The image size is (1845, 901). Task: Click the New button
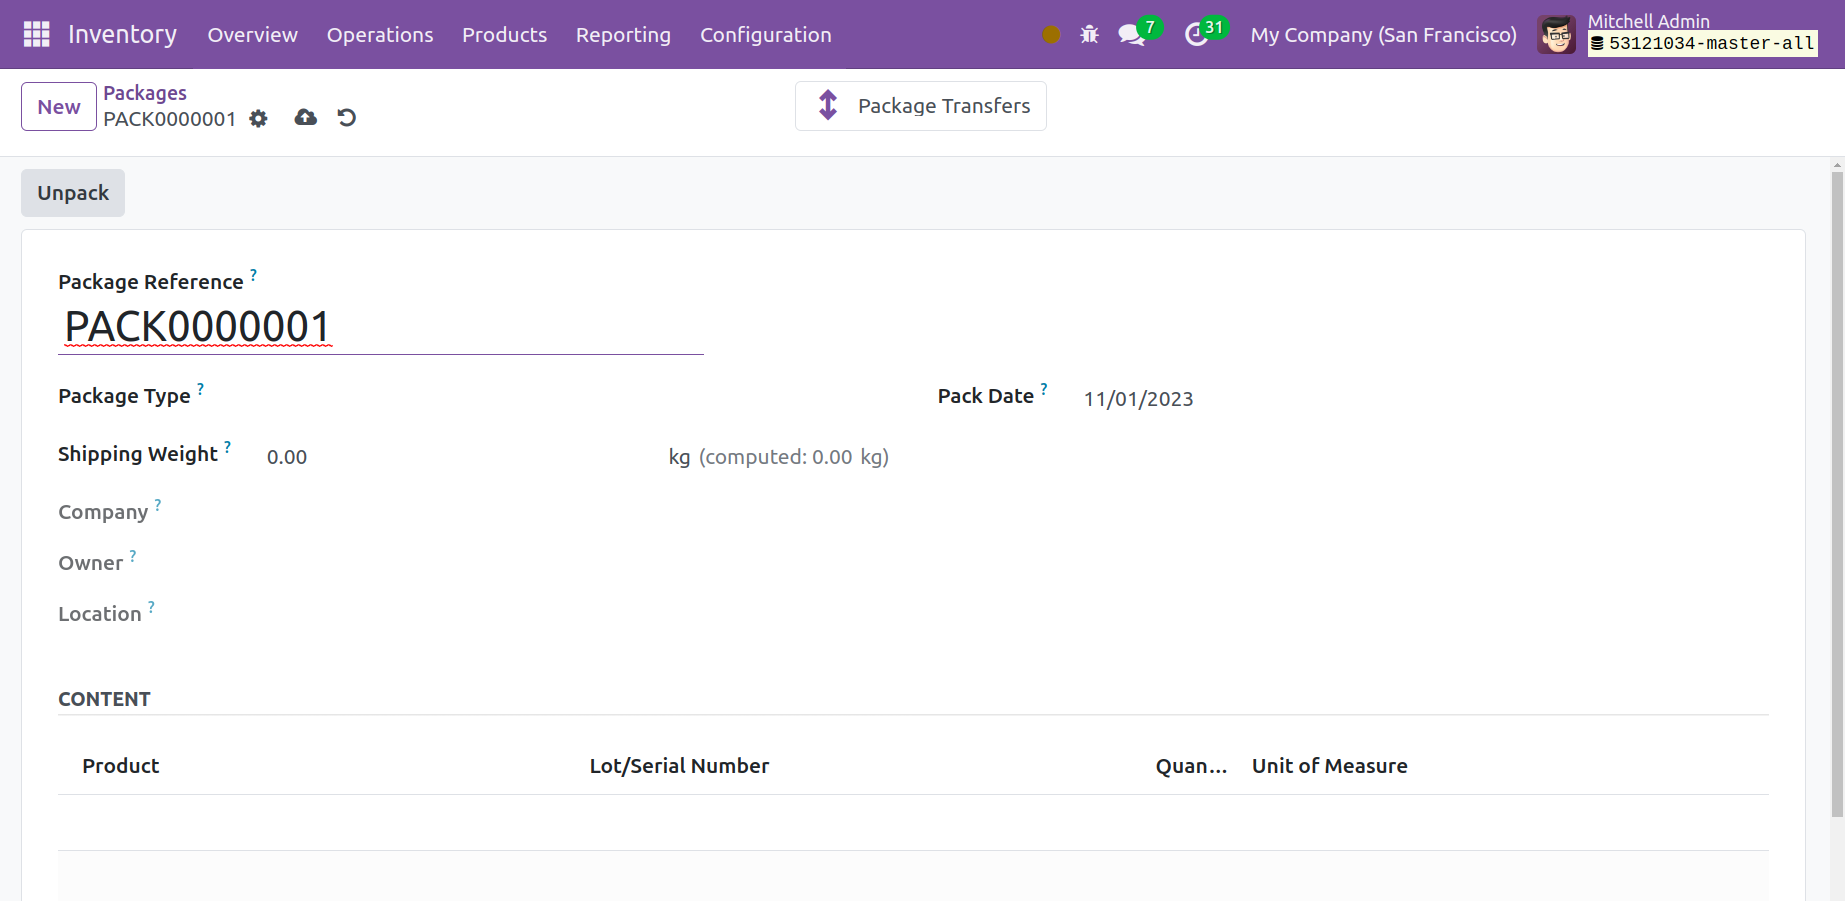(59, 107)
